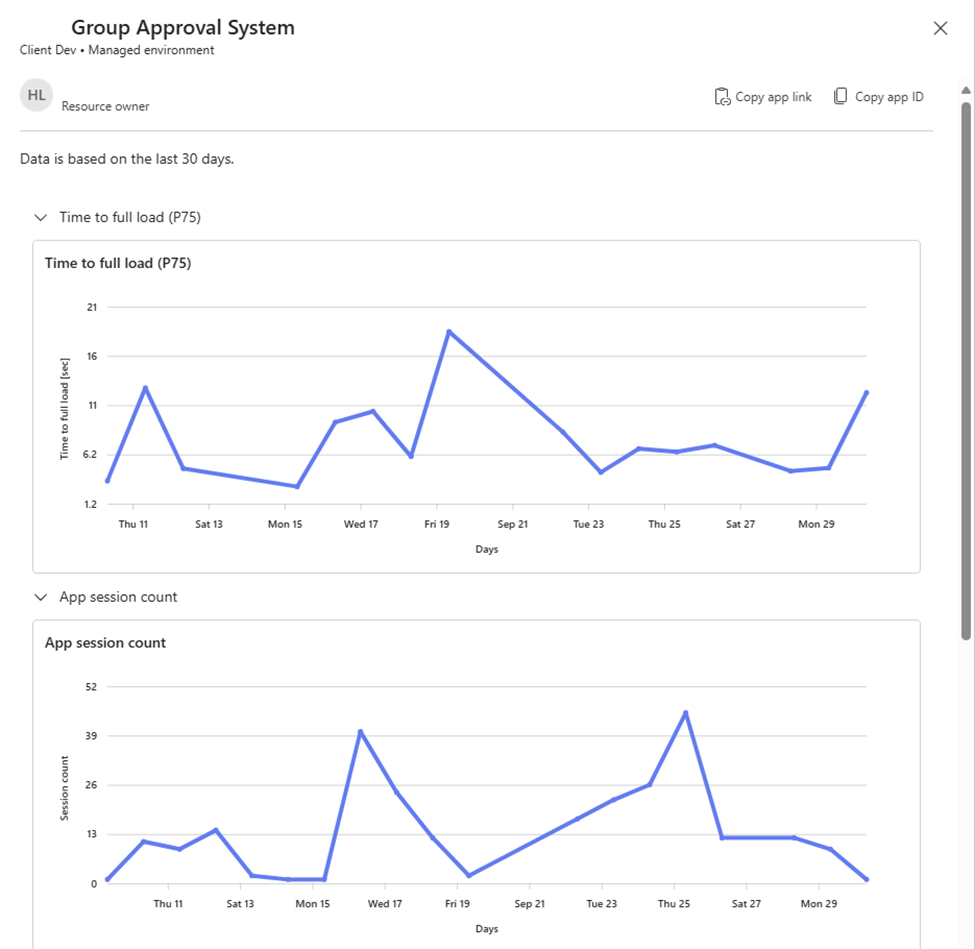Collapse the App session count section chevron
Image resolution: width=975 pixels, height=949 pixels.
click(40, 597)
